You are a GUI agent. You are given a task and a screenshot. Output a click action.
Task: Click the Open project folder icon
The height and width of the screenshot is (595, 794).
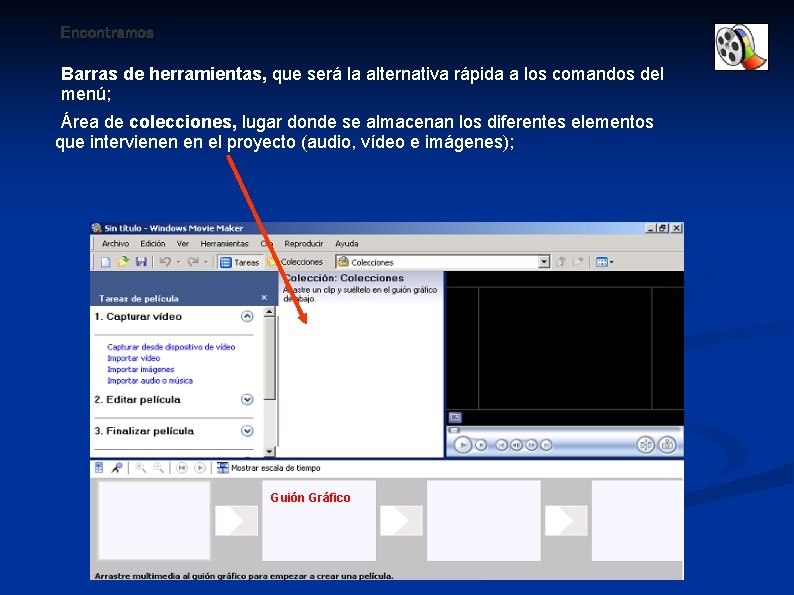[123, 262]
